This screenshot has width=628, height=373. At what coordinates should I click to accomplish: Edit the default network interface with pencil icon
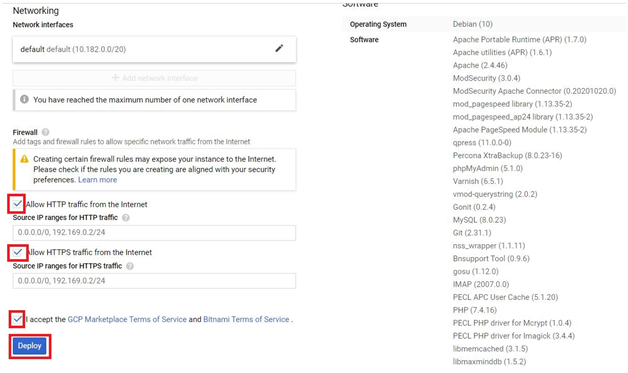[x=279, y=48]
